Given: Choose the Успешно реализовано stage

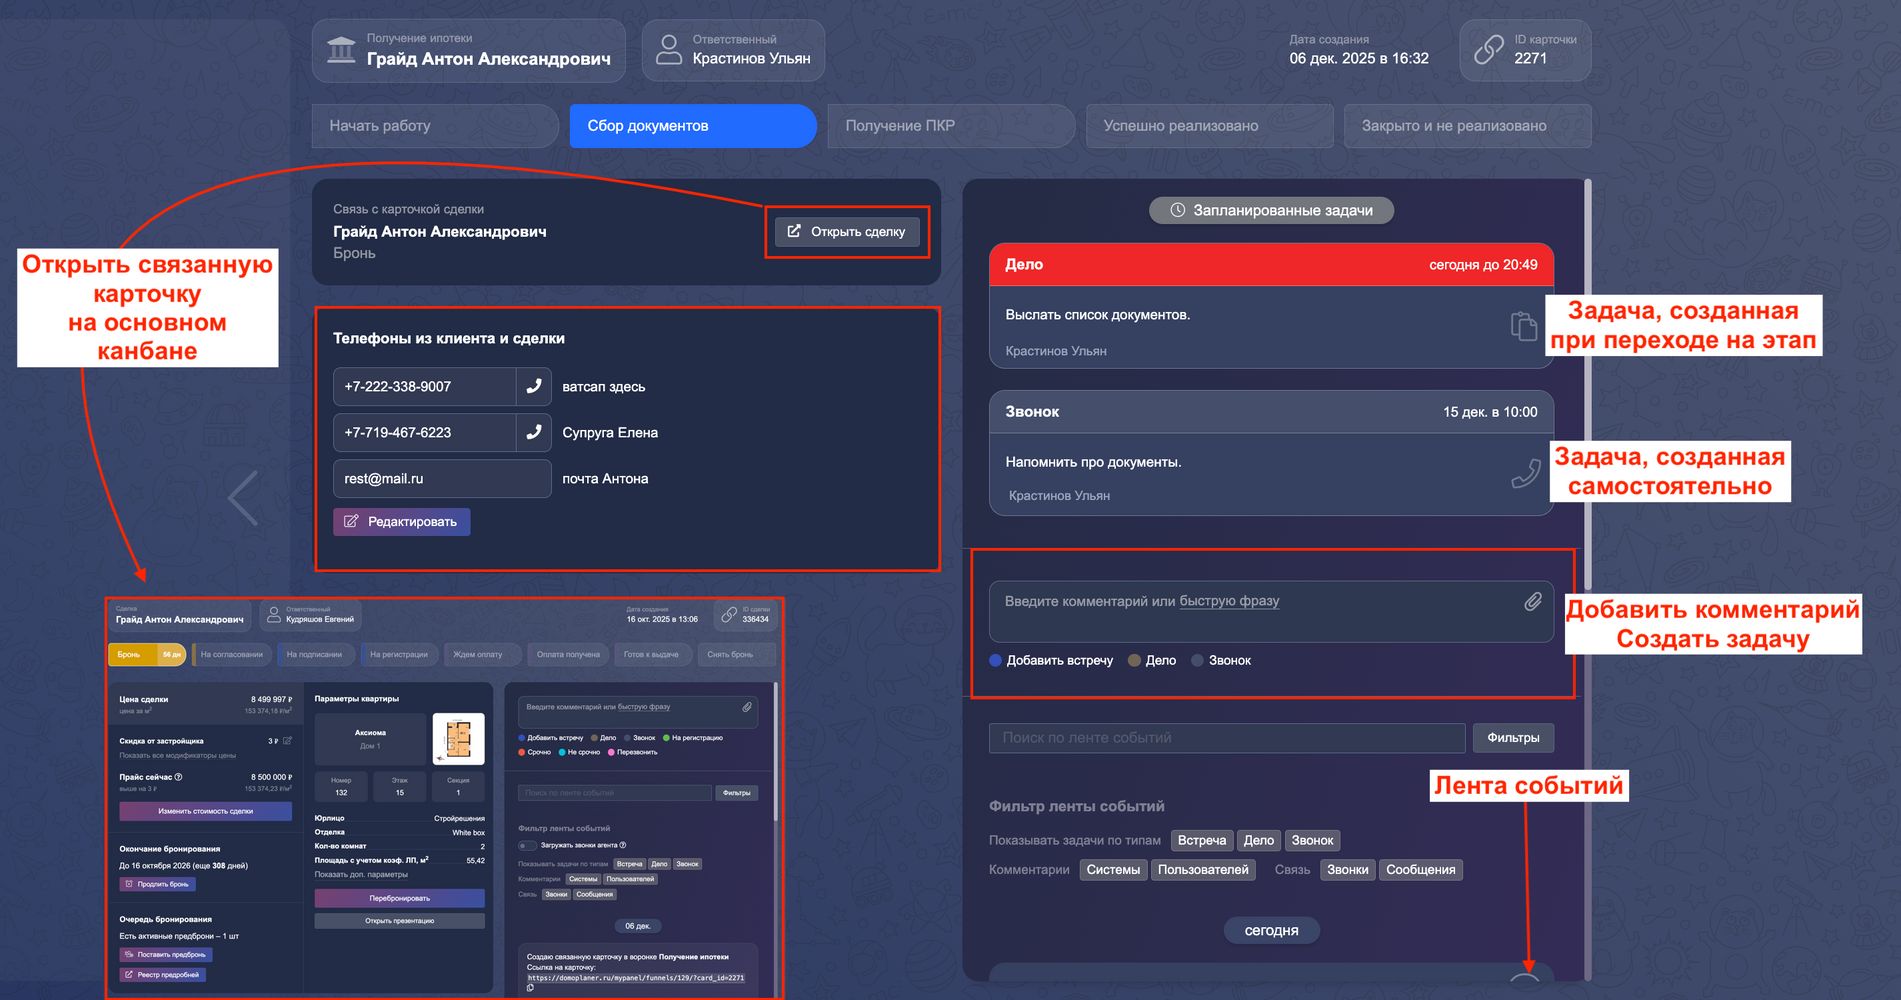Looking at the screenshot, I should (x=1209, y=126).
